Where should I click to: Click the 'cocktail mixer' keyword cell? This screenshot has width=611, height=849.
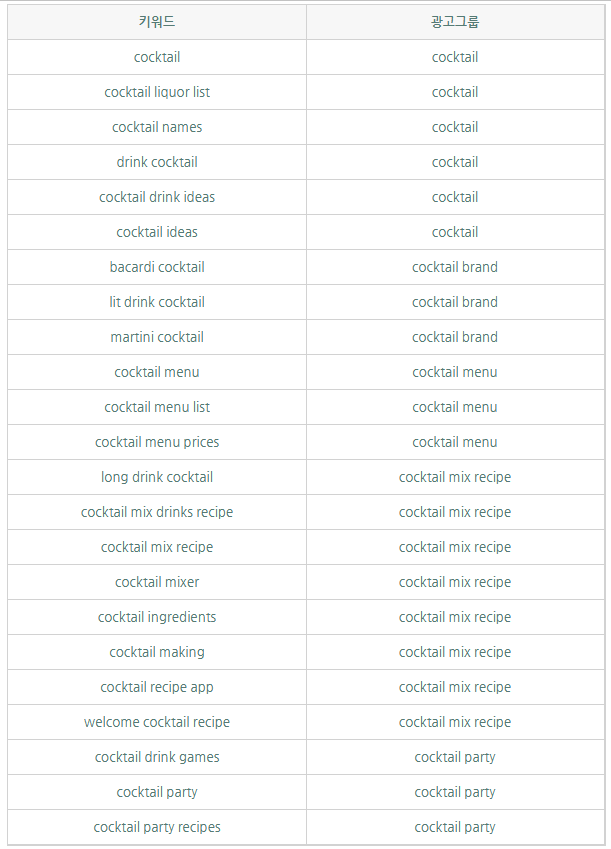pos(157,582)
